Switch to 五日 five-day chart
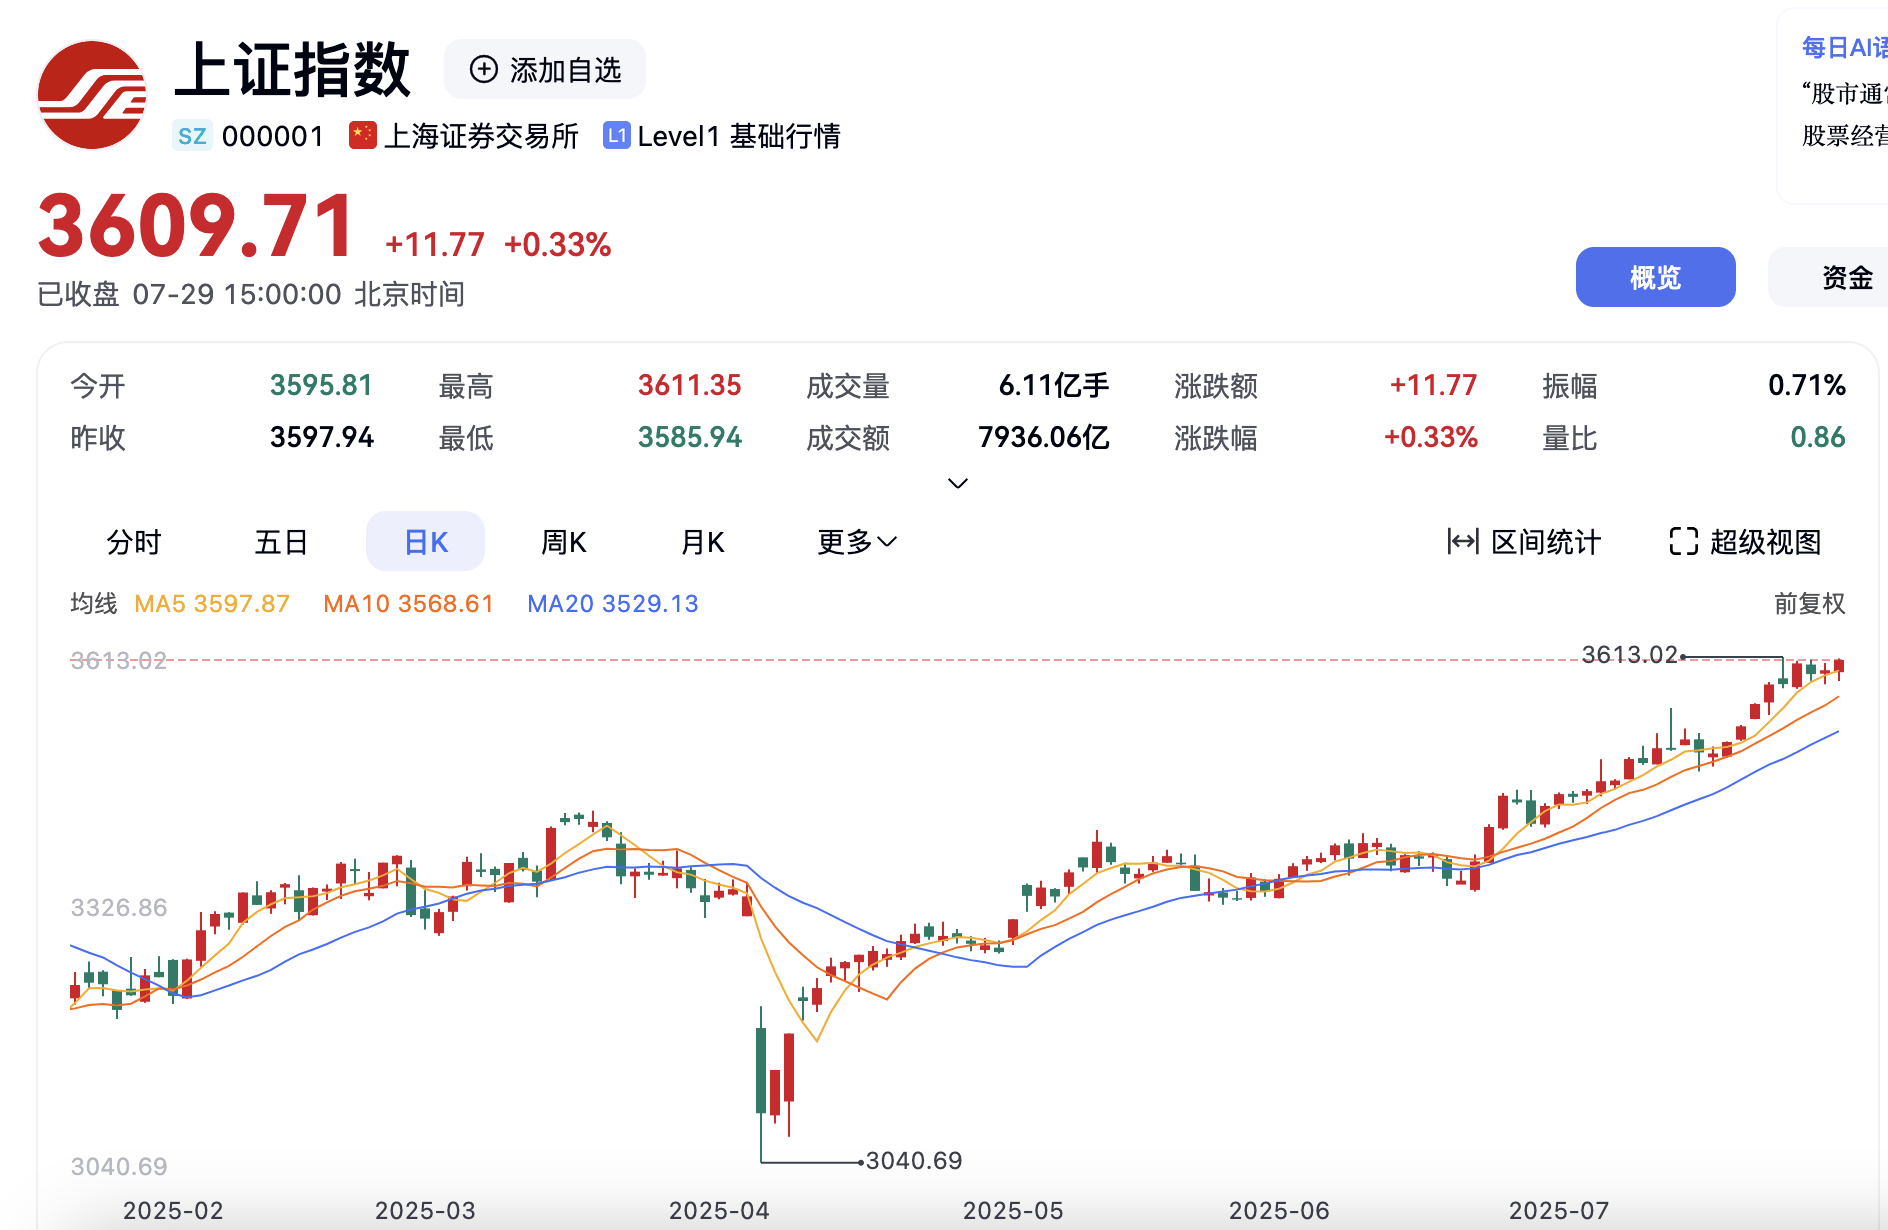 (281, 542)
